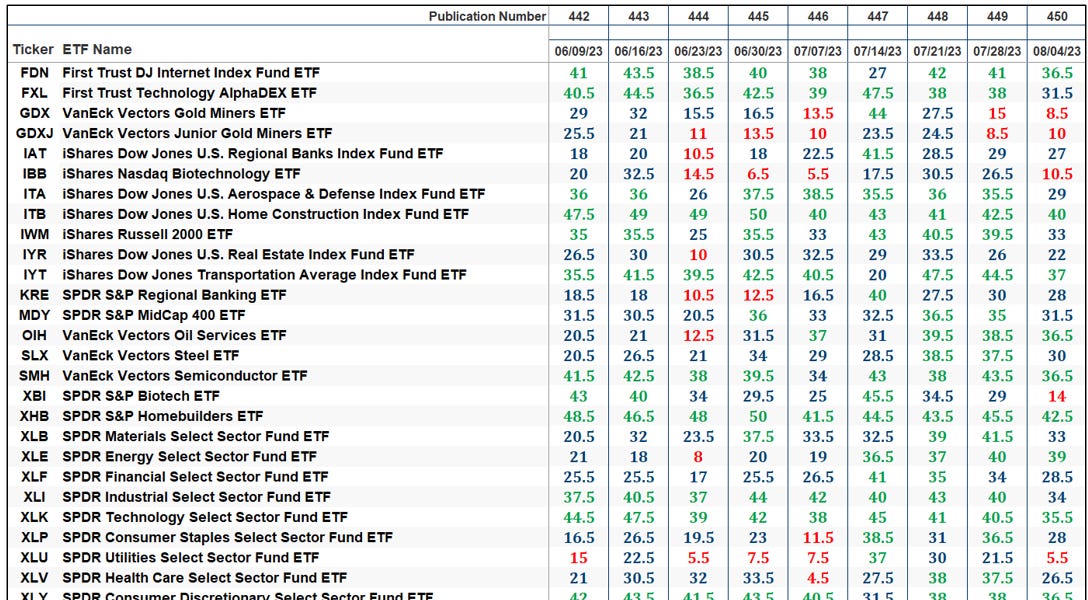
Task: Select IYR red value 10 on 06/23/23
Action: coord(698,255)
